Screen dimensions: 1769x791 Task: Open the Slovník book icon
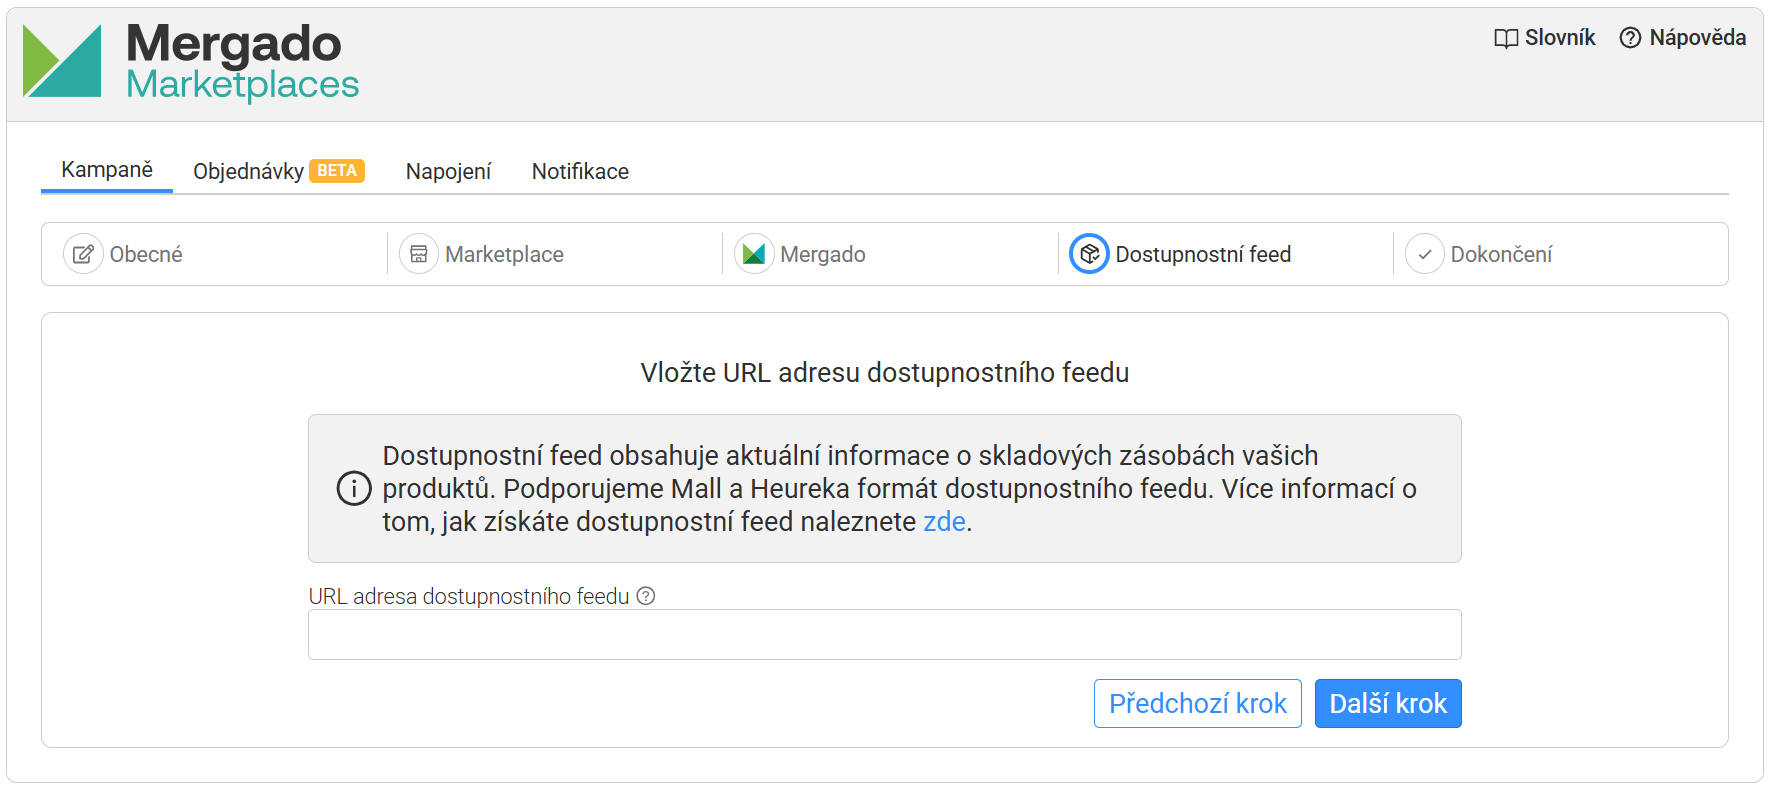point(1506,38)
